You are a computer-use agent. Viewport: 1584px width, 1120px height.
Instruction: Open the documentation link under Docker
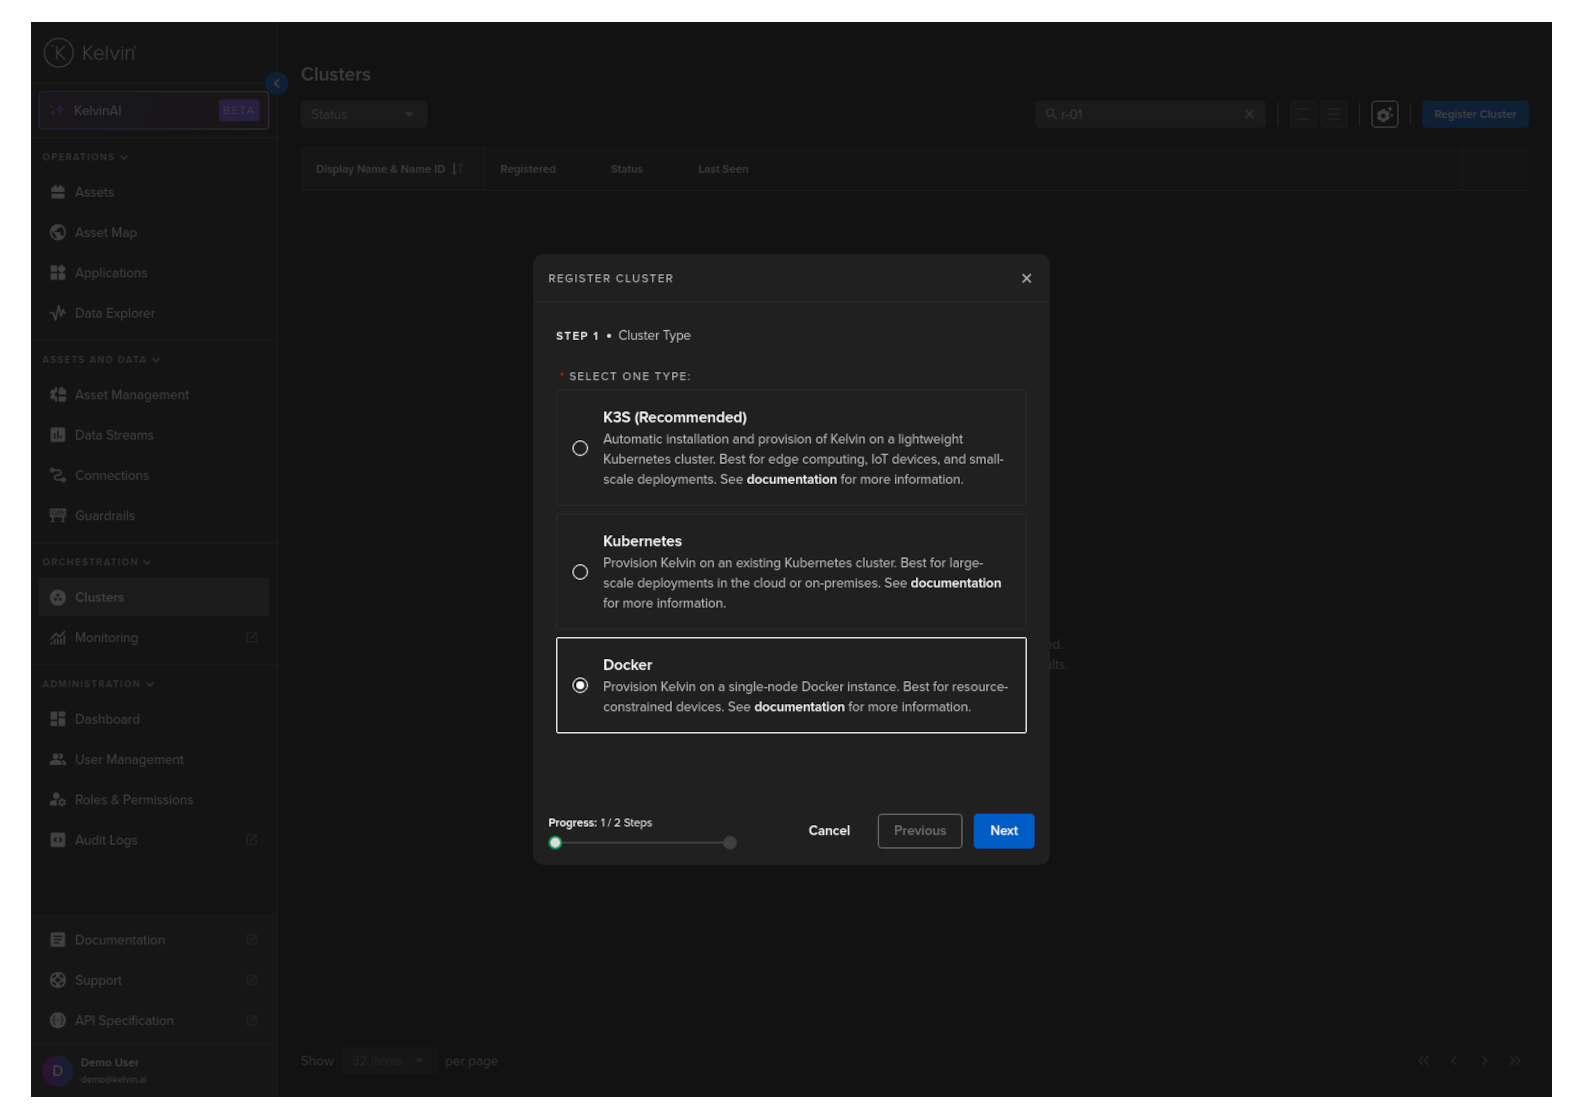click(x=798, y=707)
